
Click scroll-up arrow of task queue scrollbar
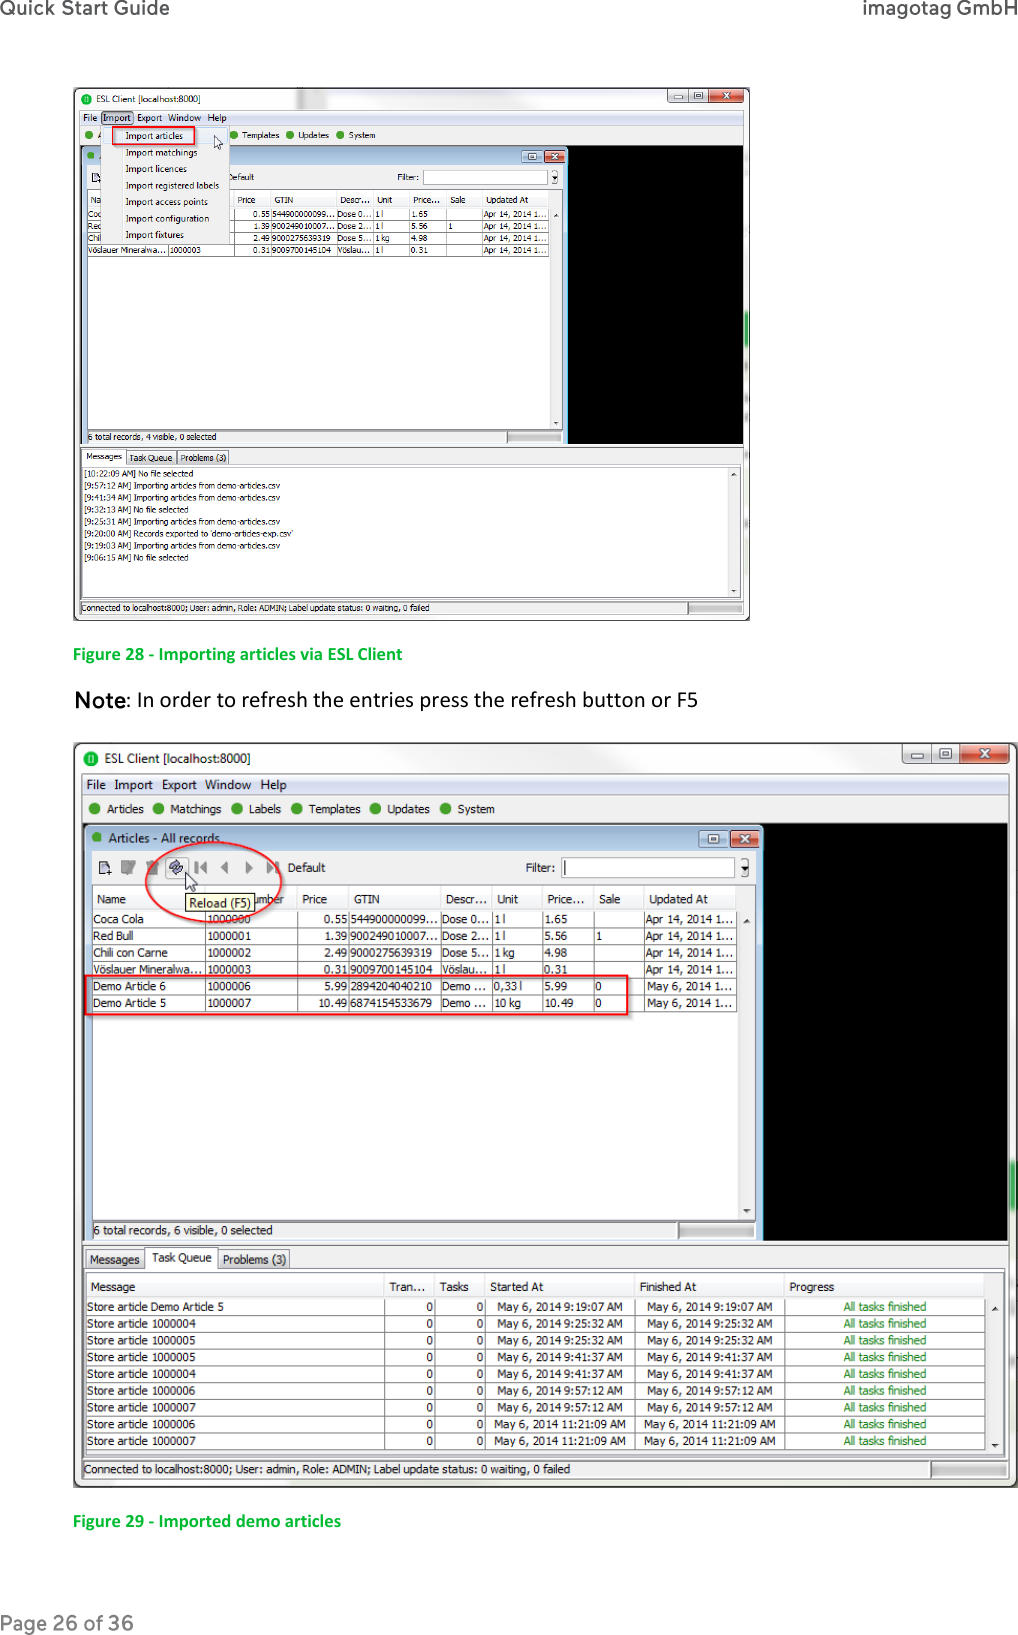[x=994, y=1307]
